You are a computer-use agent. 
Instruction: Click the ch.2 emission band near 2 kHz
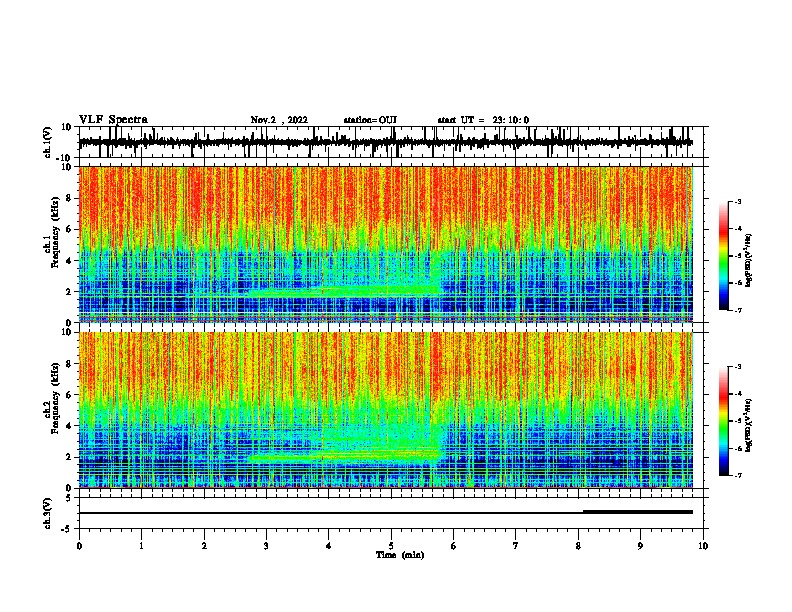click(x=343, y=457)
